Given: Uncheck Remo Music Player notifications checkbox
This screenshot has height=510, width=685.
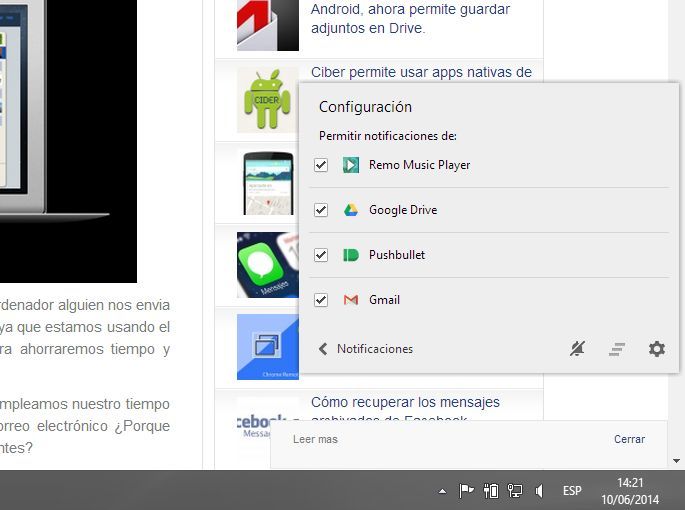Looking at the screenshot, I should coord(321,165).
